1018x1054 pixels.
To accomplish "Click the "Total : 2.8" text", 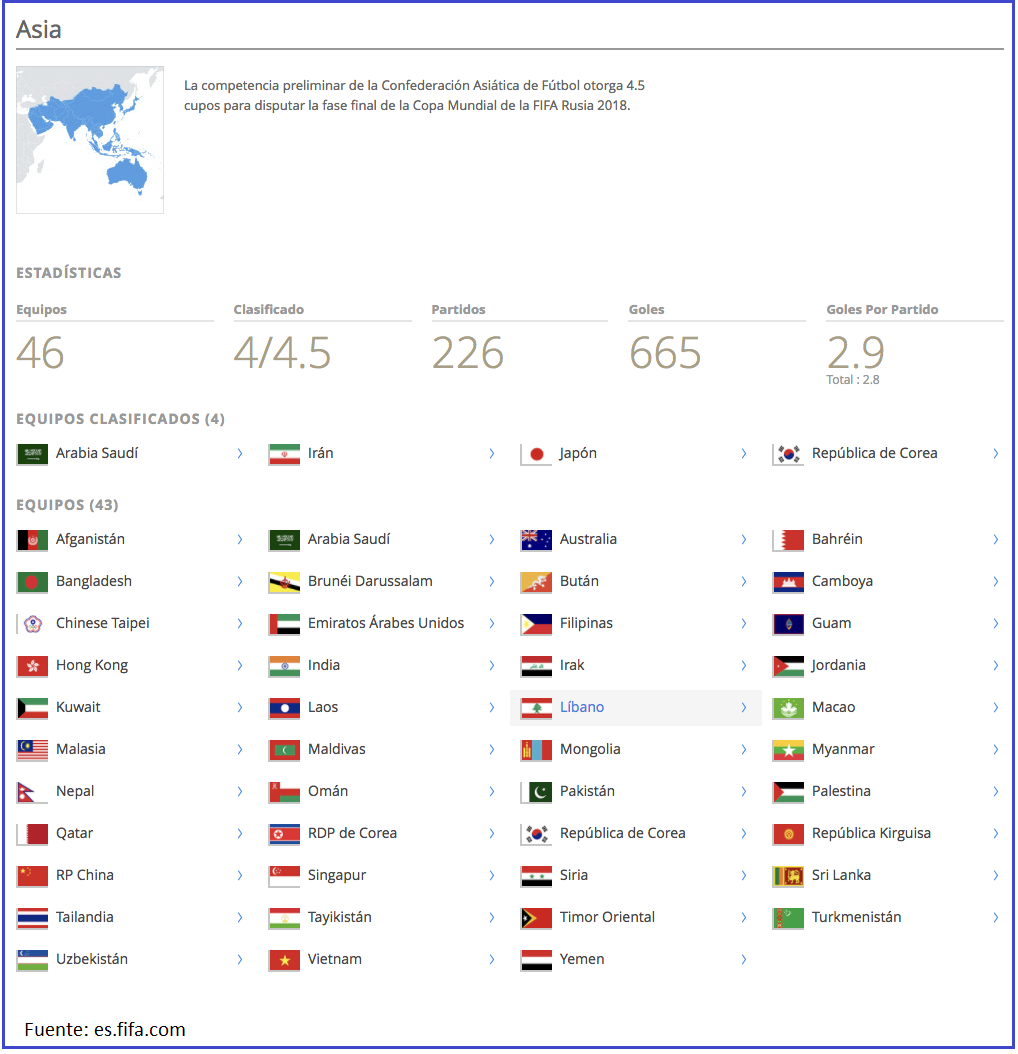I will click(x=853, y=380).
